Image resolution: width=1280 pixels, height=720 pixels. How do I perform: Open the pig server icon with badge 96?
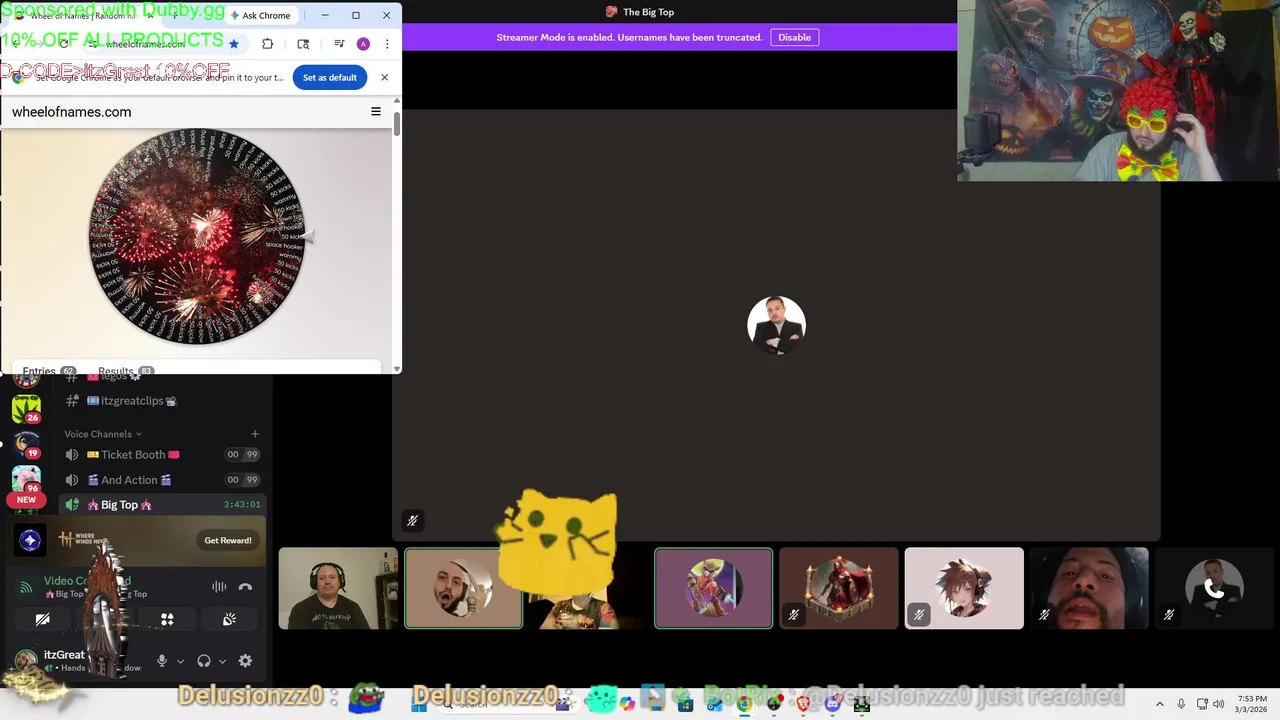coord(27,481)
